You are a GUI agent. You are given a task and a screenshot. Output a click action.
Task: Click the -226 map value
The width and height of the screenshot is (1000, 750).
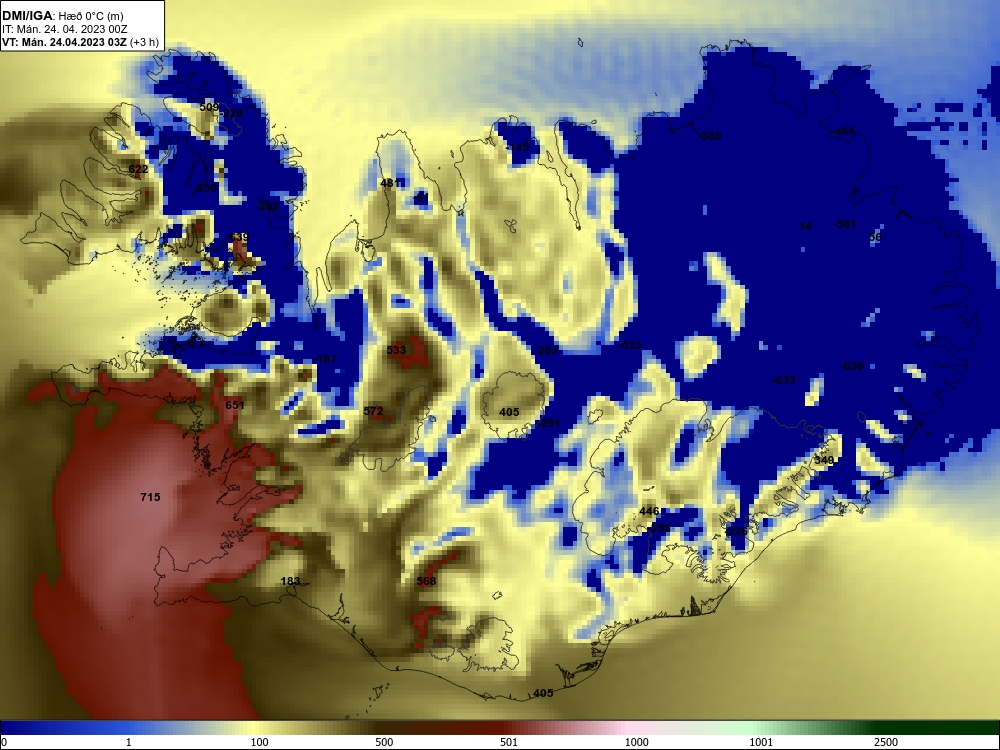point(735,531)
